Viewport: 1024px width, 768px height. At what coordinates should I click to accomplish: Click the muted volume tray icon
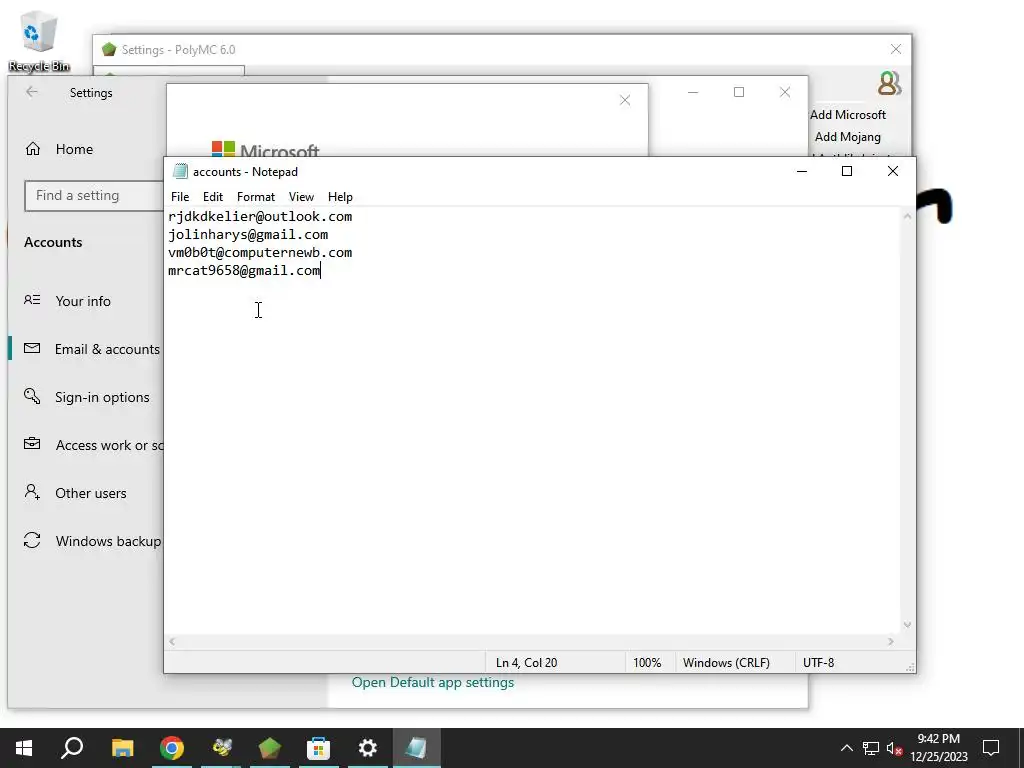tap(895, 748)
